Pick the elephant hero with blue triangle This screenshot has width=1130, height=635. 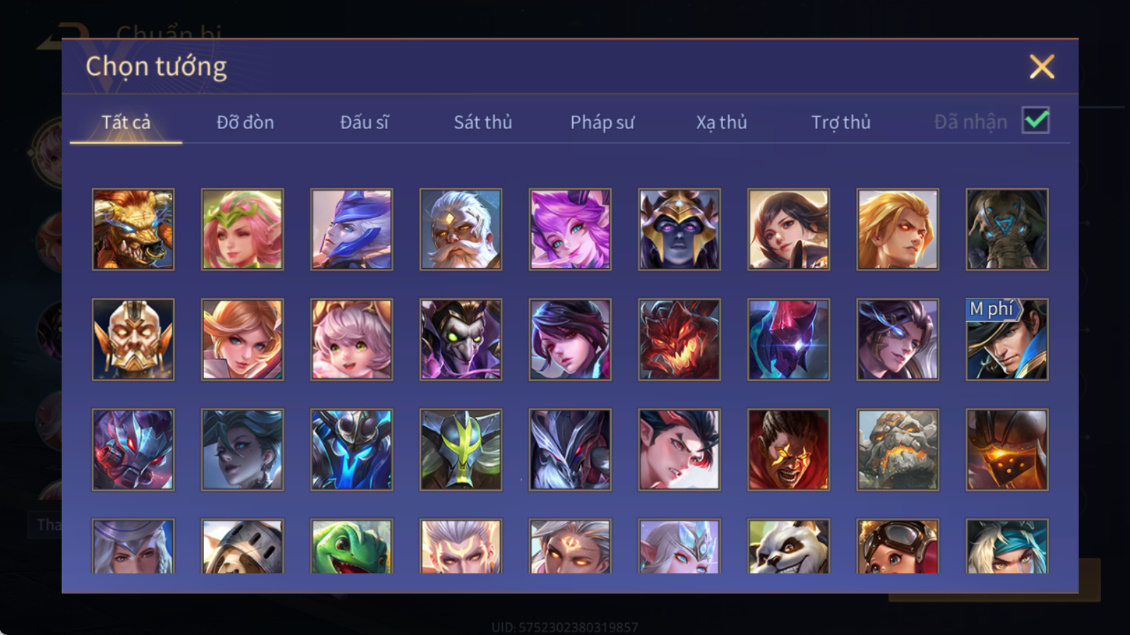coord(1007,229)
